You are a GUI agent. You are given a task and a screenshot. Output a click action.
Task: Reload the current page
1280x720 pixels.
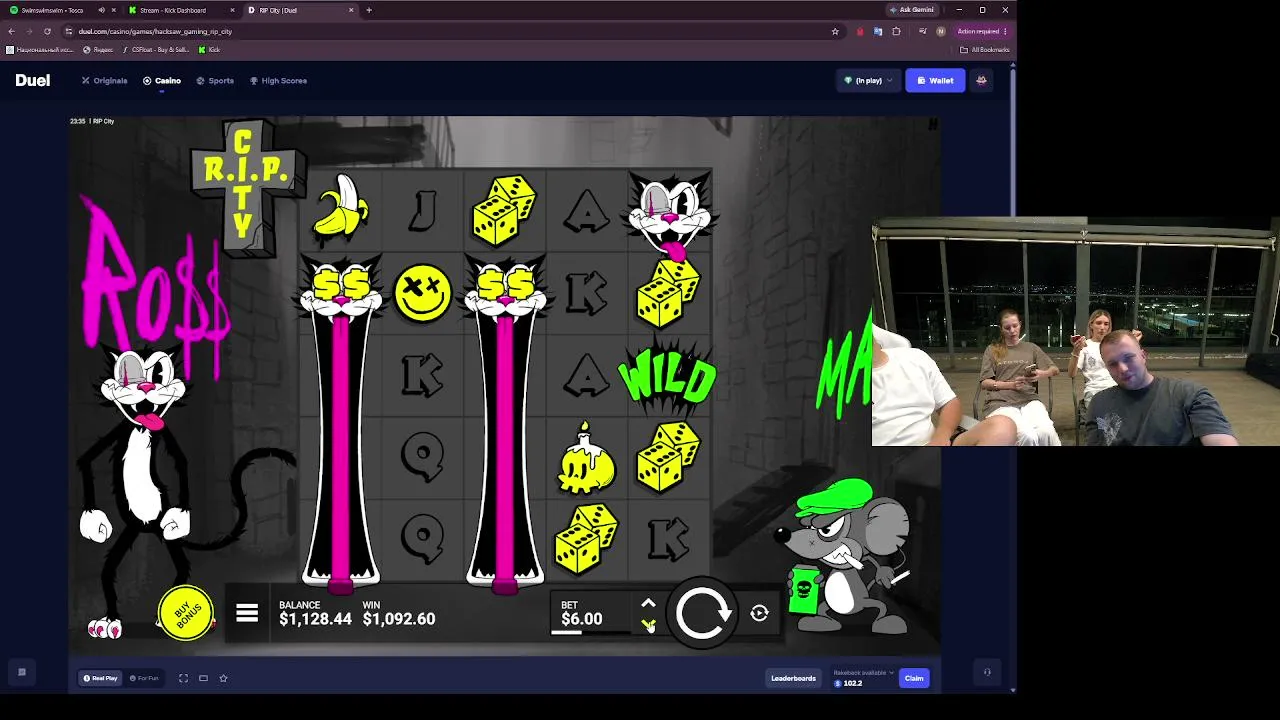[47, 31]
